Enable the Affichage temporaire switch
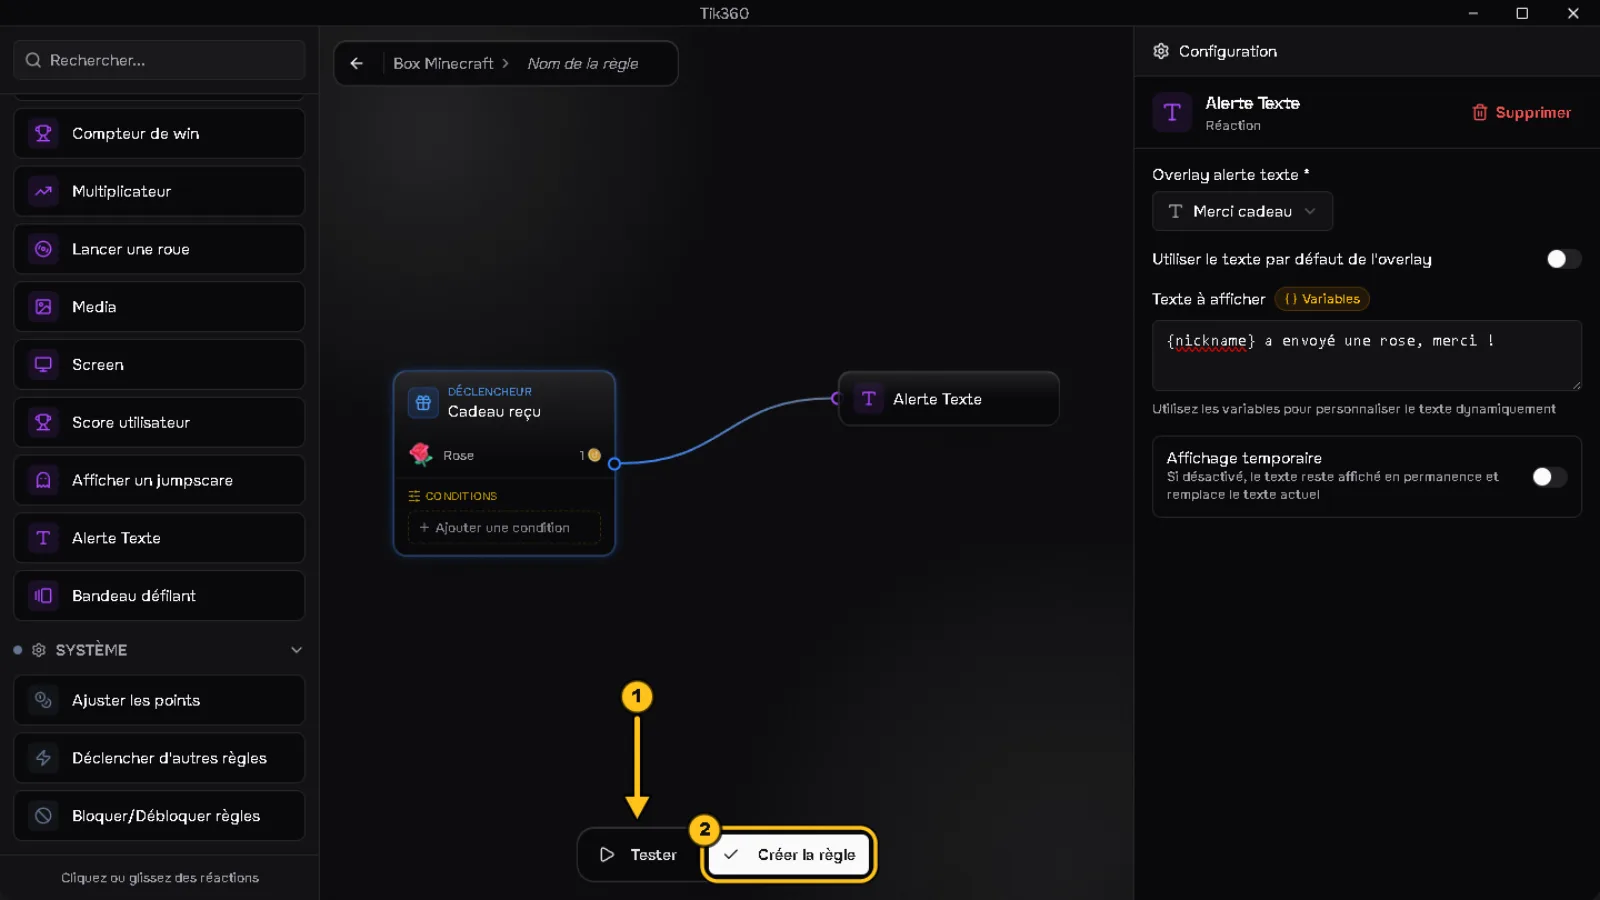 pyautogui.click(x=1550, y=477)
